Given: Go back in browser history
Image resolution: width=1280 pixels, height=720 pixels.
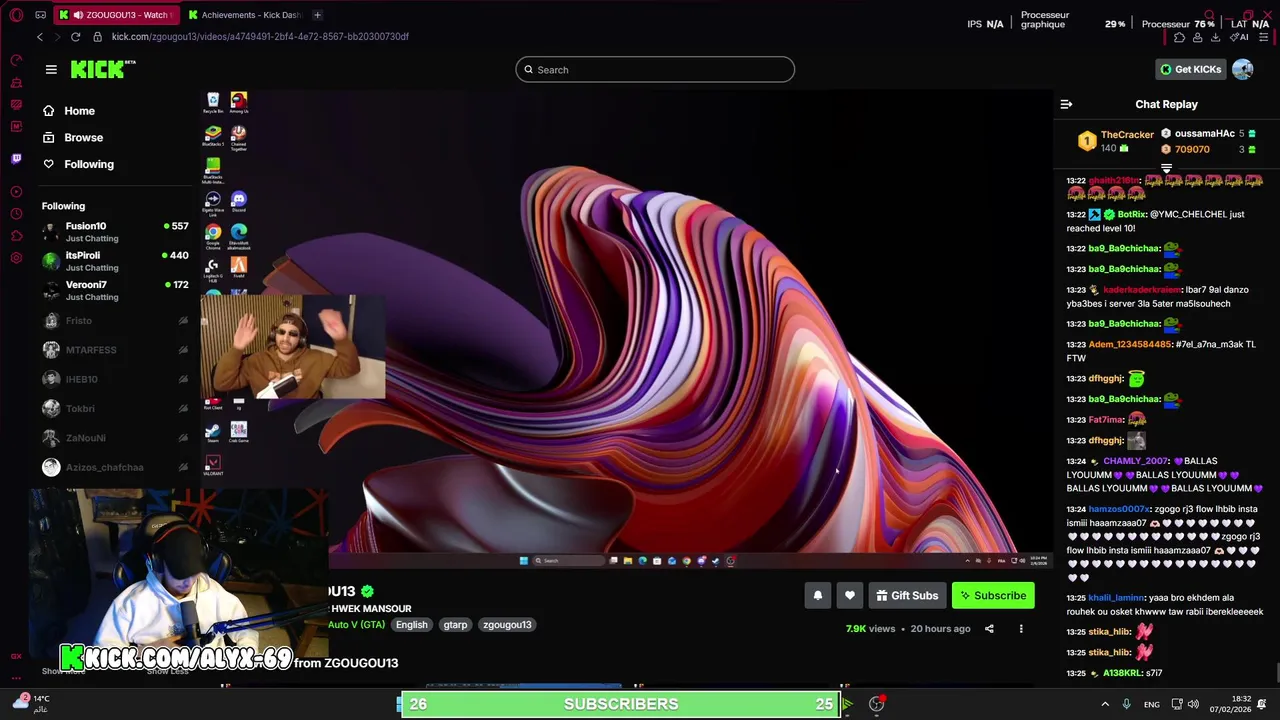Looking at the screenshot, I should [40, 36].
